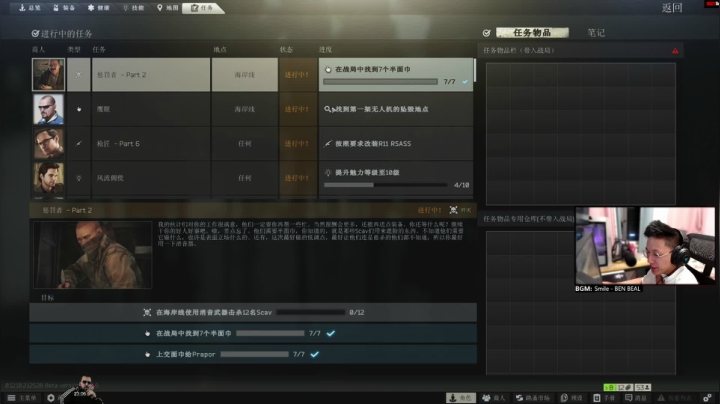Open the 消息 (Messages) button
The width and height of the screenshot is (720, 404).
pyautogui.click(x=636, y=398)
